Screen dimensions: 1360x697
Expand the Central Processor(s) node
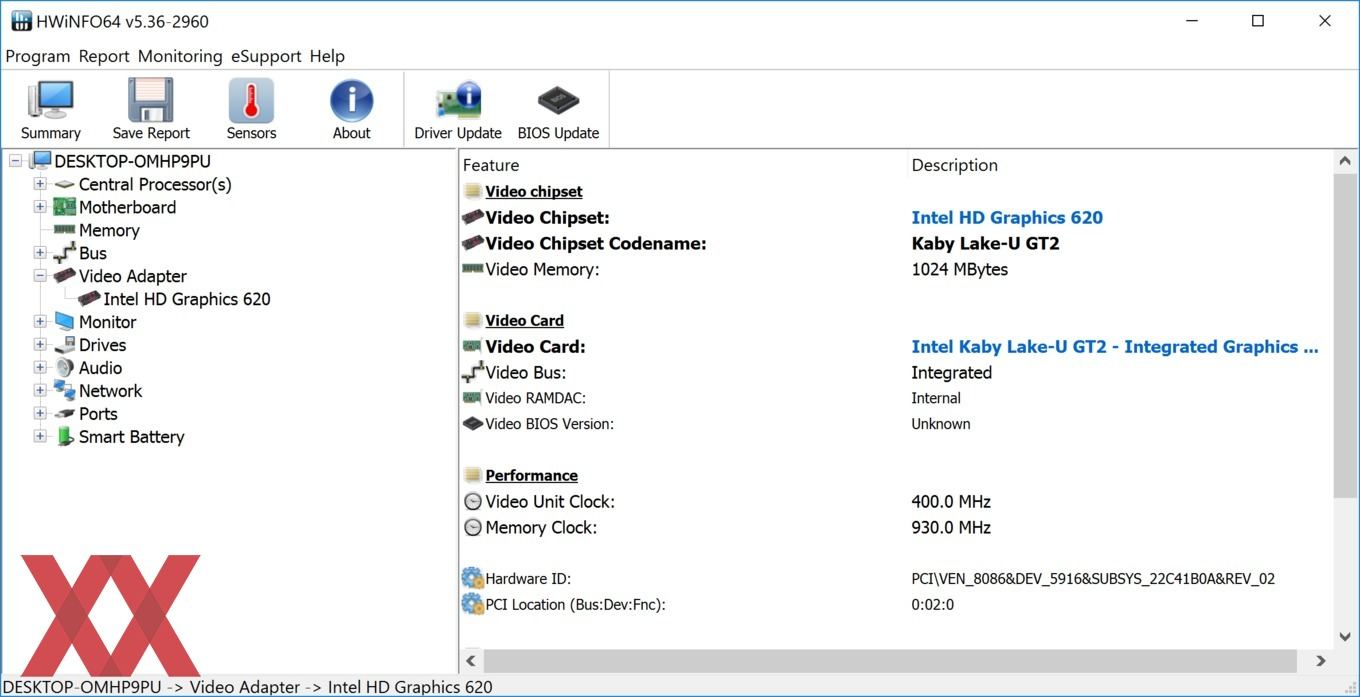click(x=40, y=184)
